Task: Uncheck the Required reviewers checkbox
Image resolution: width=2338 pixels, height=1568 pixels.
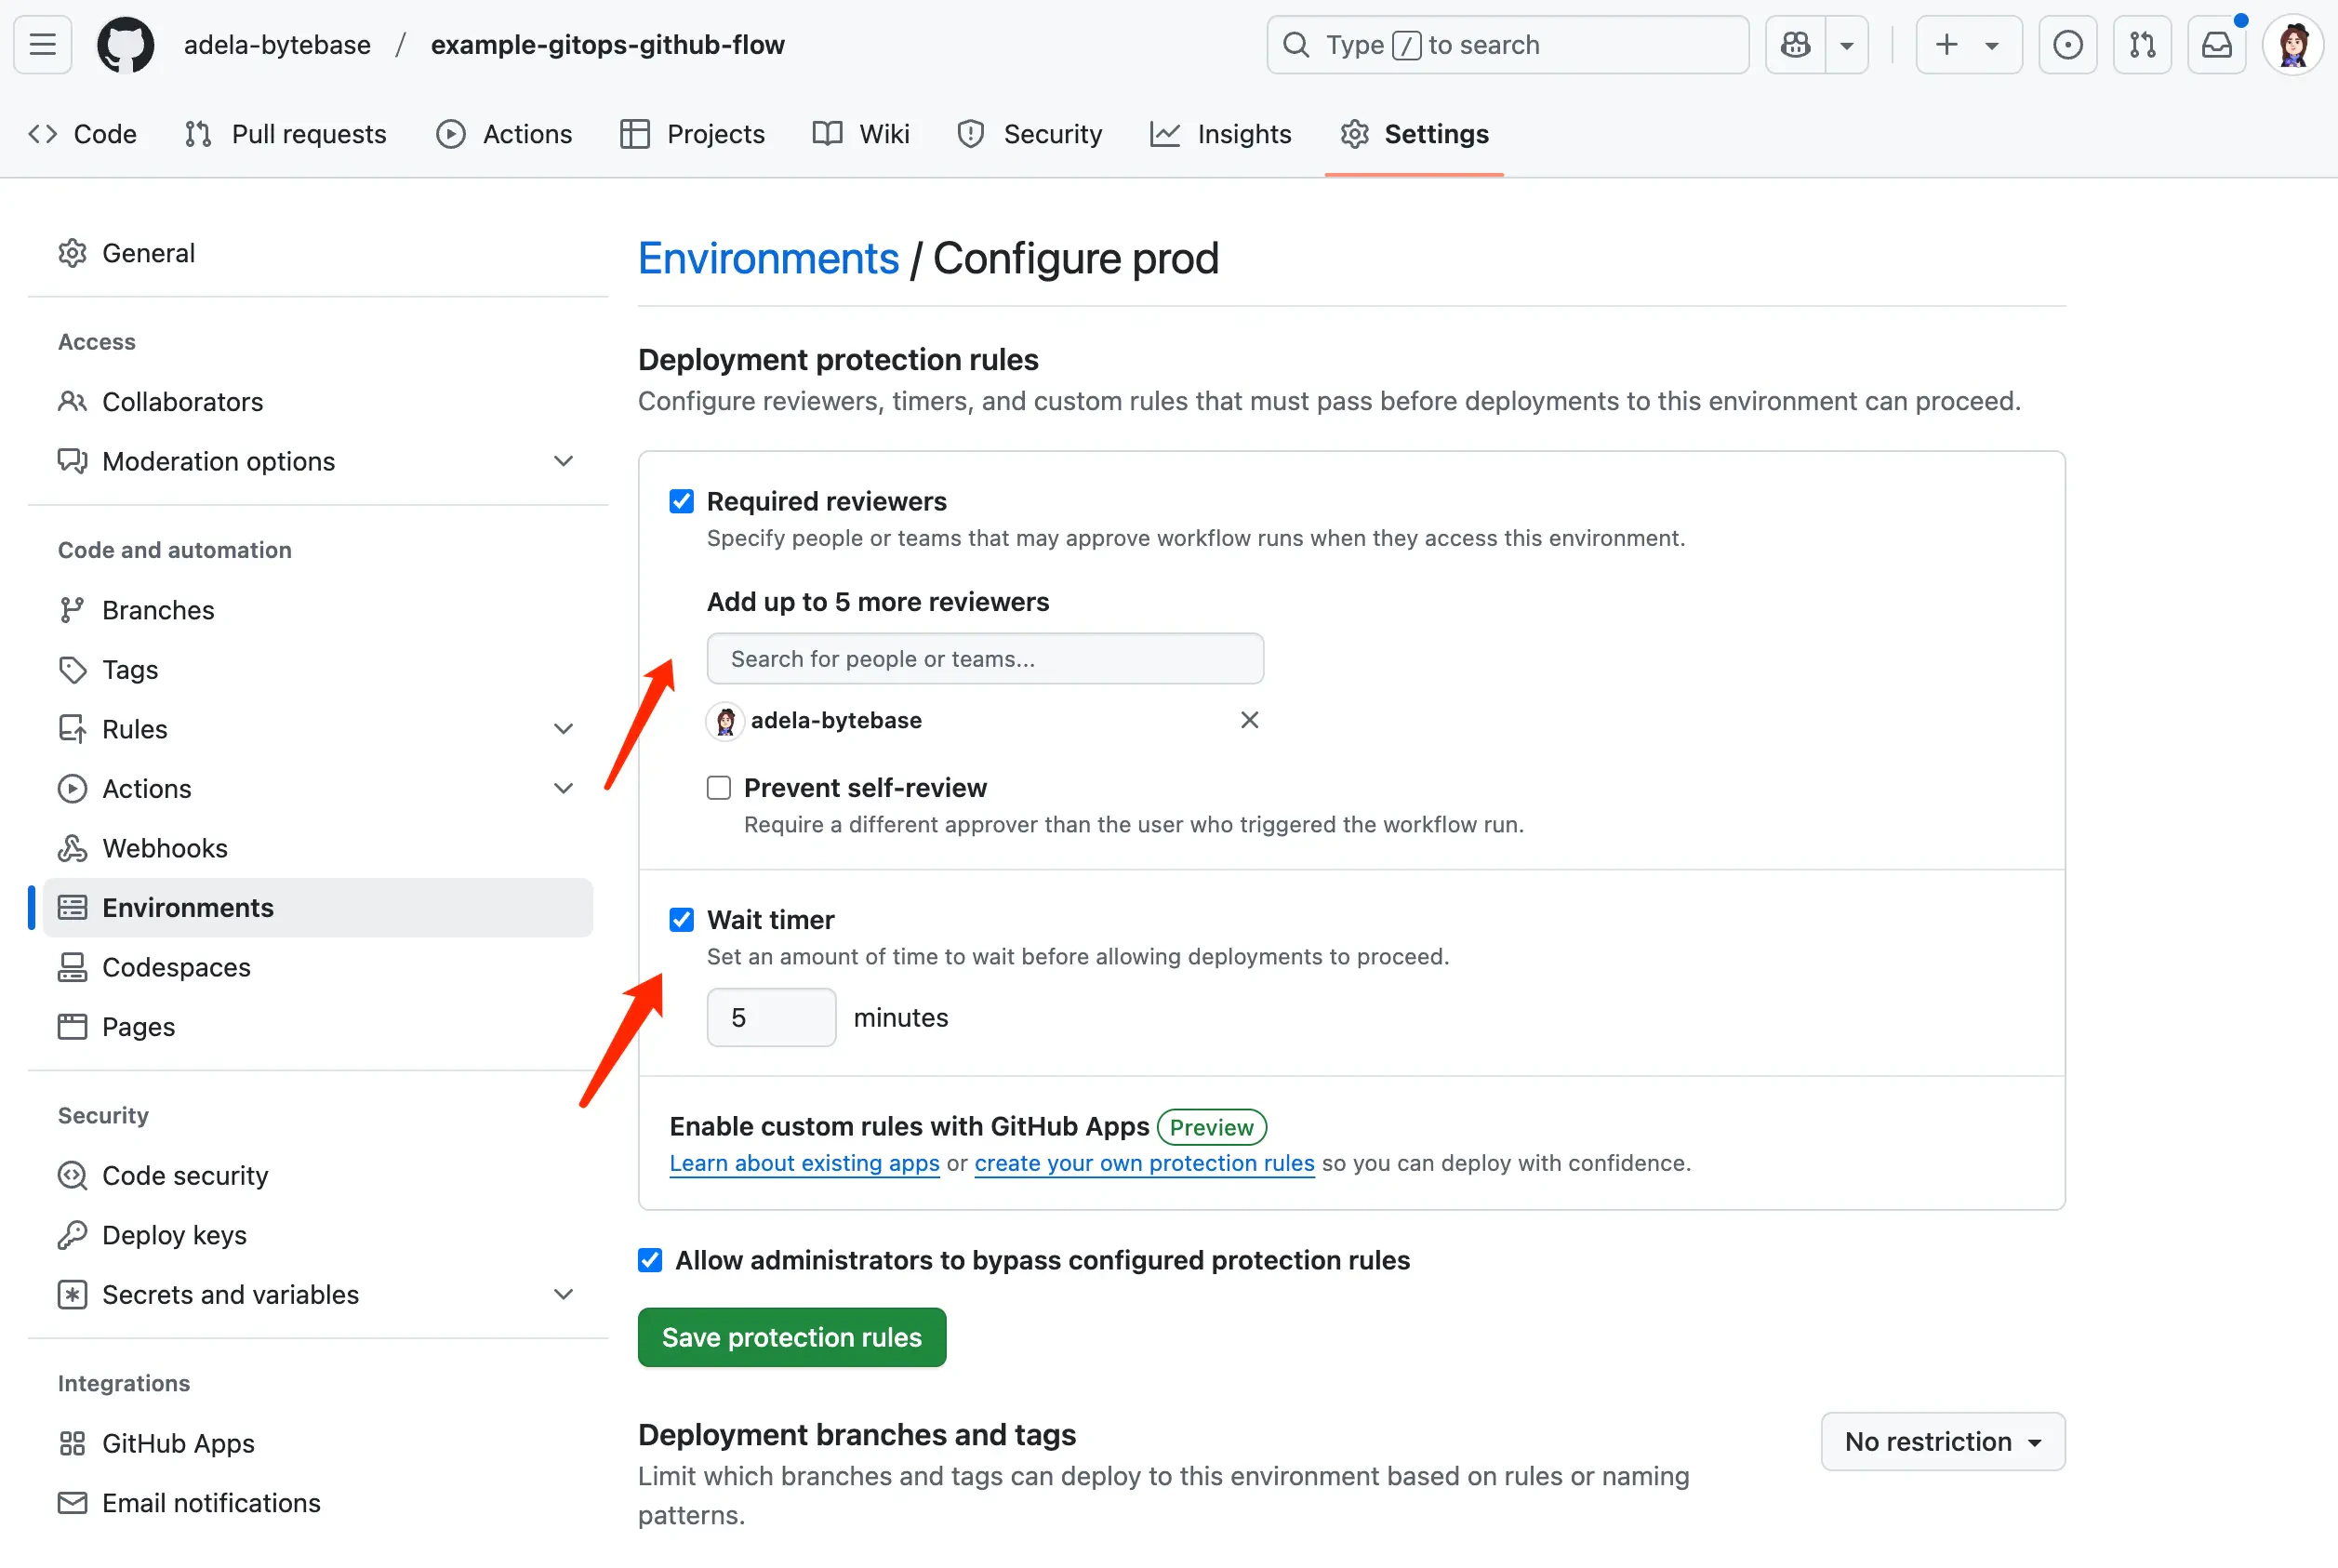Action: tap(681, 501)
